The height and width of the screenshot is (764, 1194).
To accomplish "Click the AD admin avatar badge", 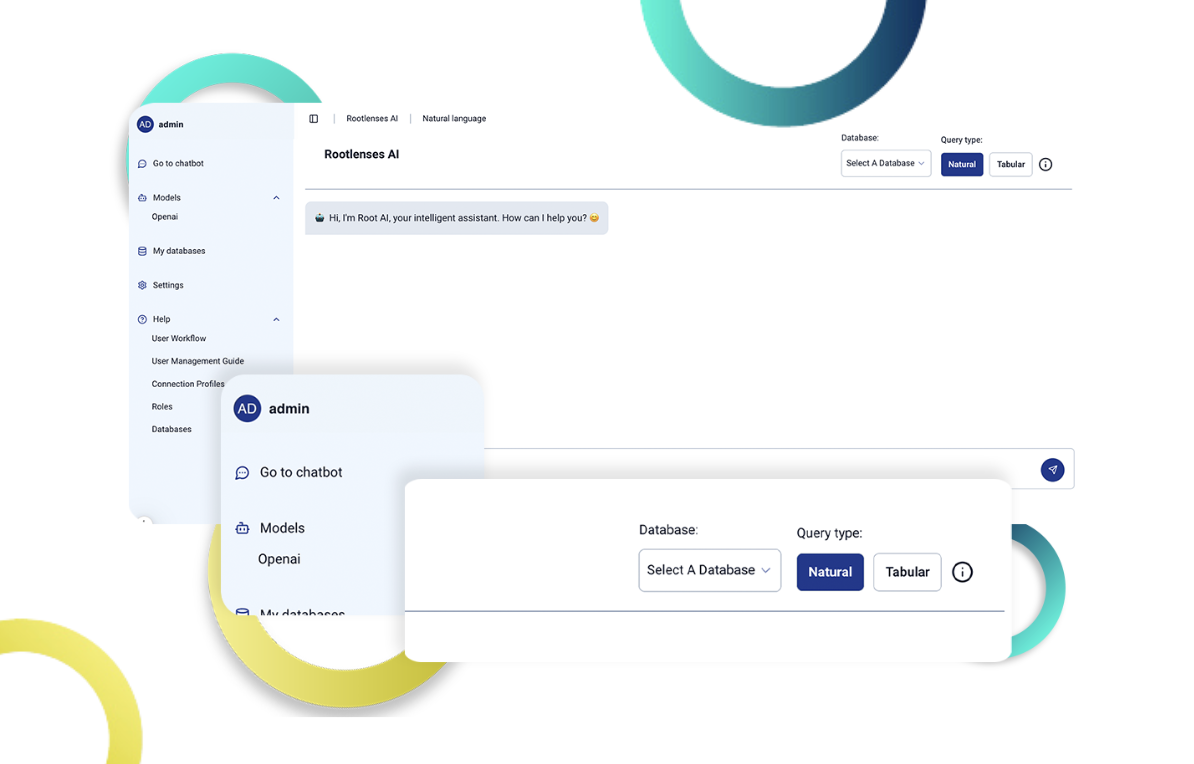I will pos(145,124).
